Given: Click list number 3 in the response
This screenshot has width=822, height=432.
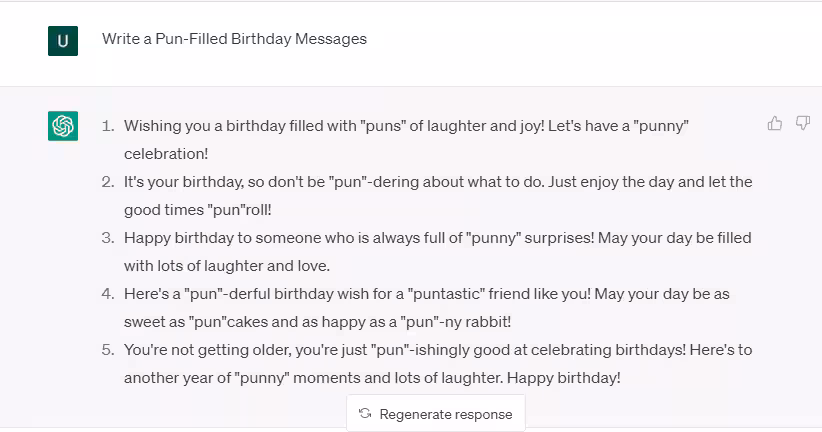Looking at the screenshot, I should point(108,239).
